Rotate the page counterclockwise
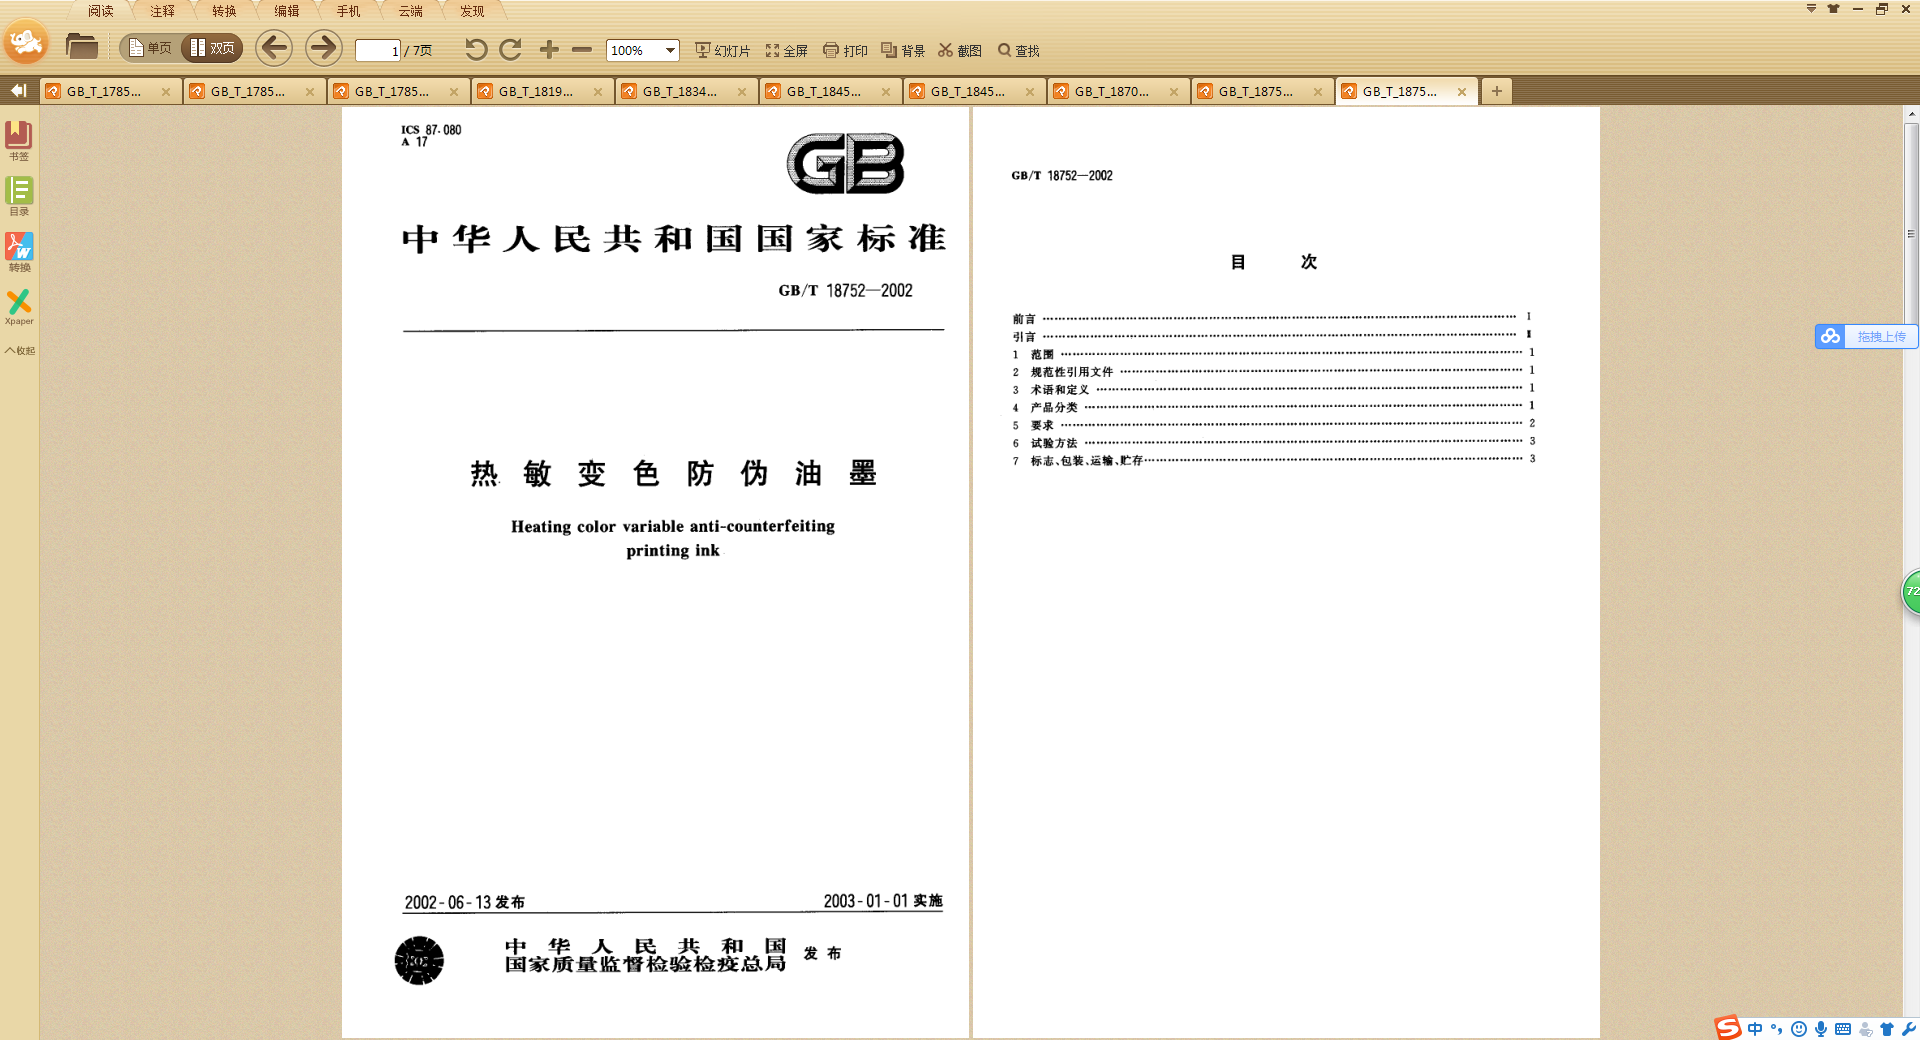 pos(476,50)
